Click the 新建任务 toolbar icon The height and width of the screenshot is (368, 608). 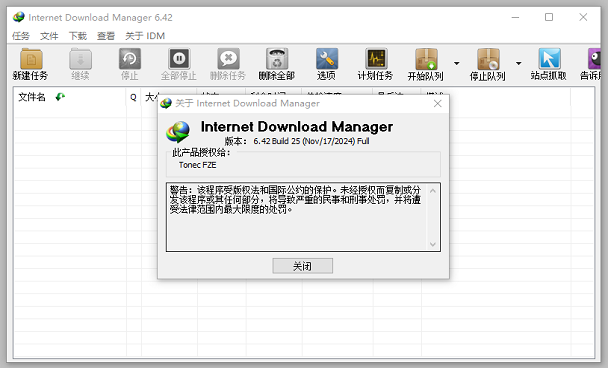pos(31,59)
